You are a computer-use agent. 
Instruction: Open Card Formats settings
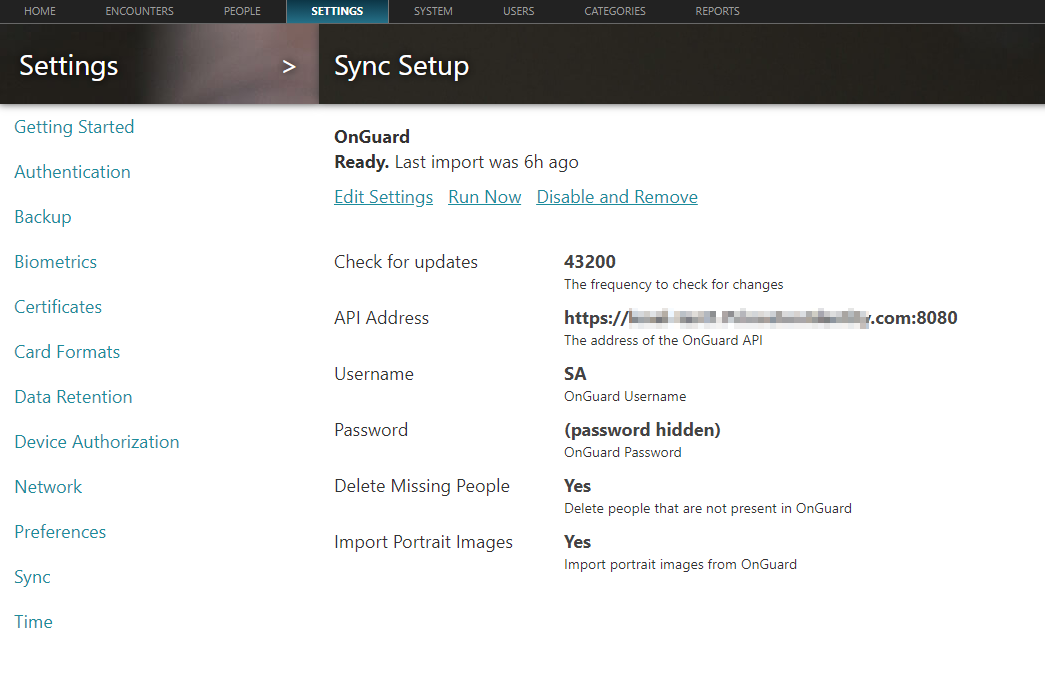(x=67, y=352)
